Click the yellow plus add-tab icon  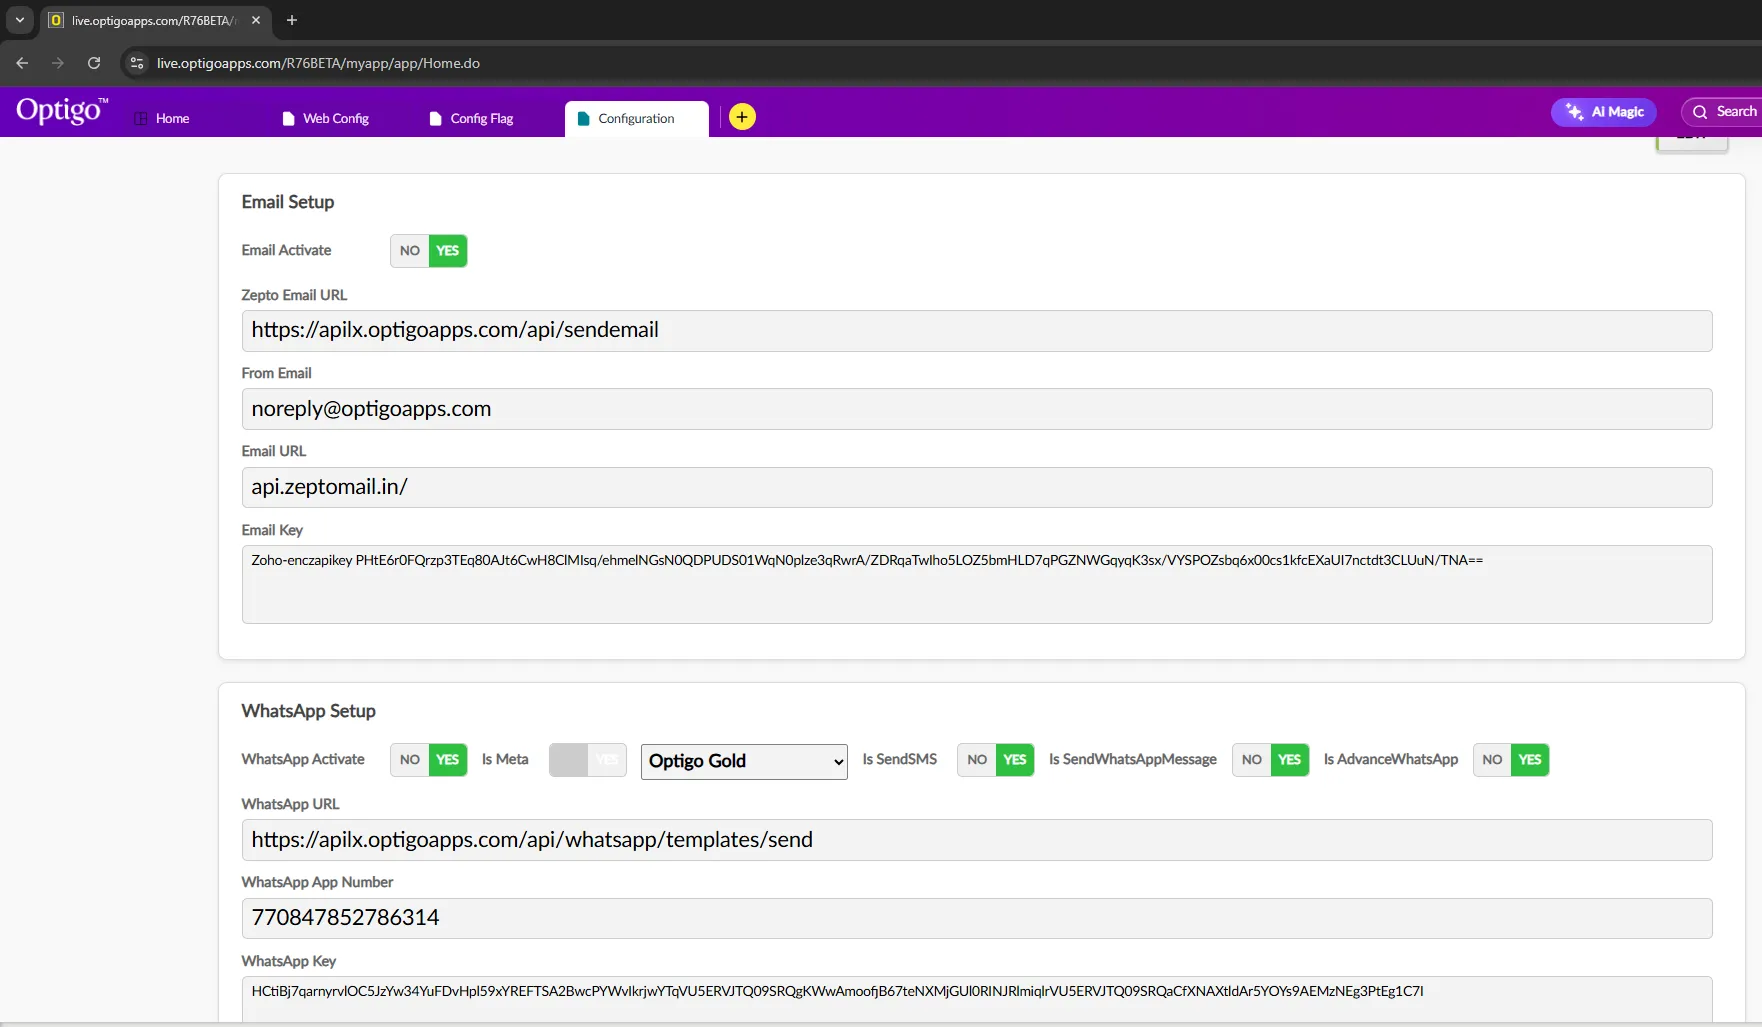(x=742, y=117)
